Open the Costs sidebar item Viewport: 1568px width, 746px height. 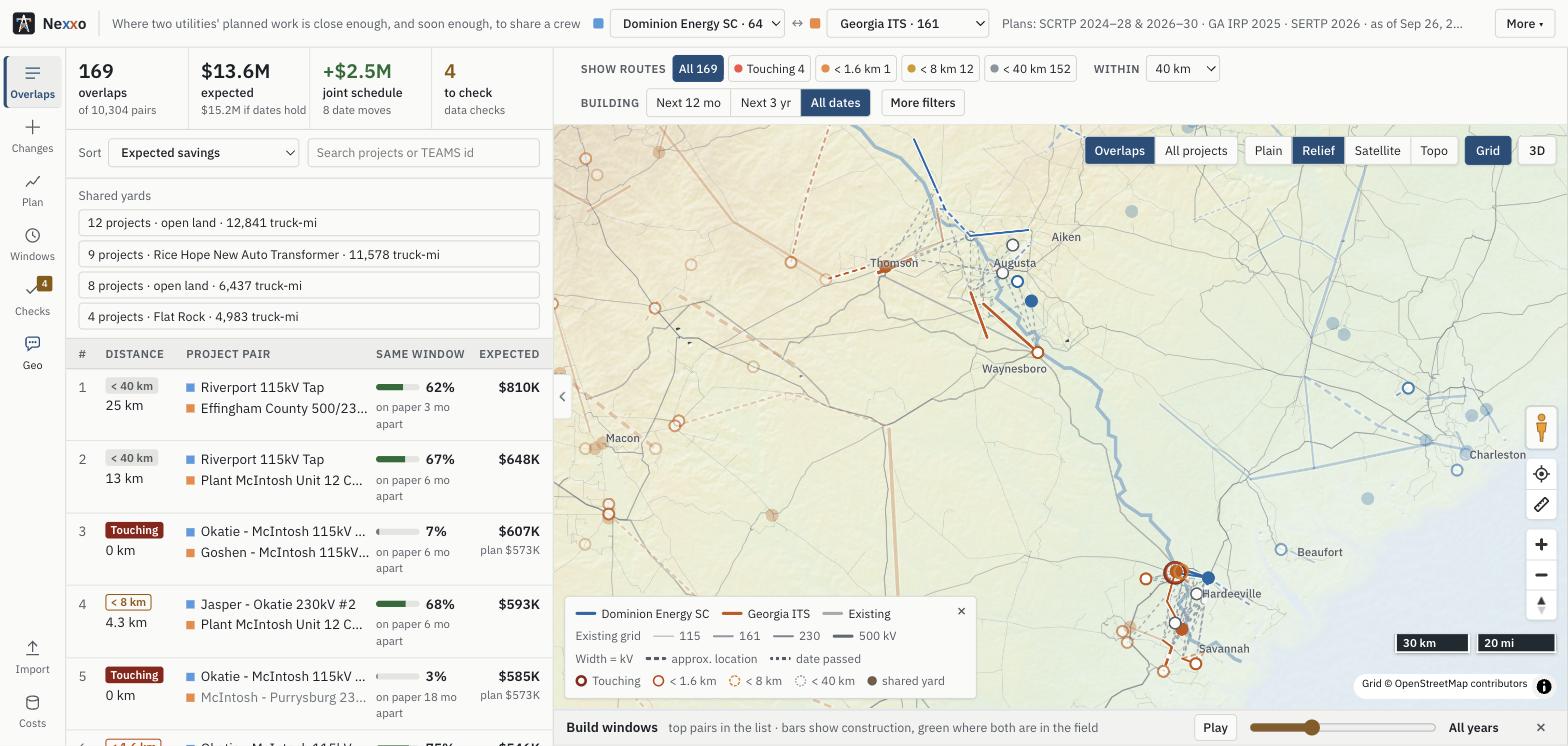(x=32, y=711)
